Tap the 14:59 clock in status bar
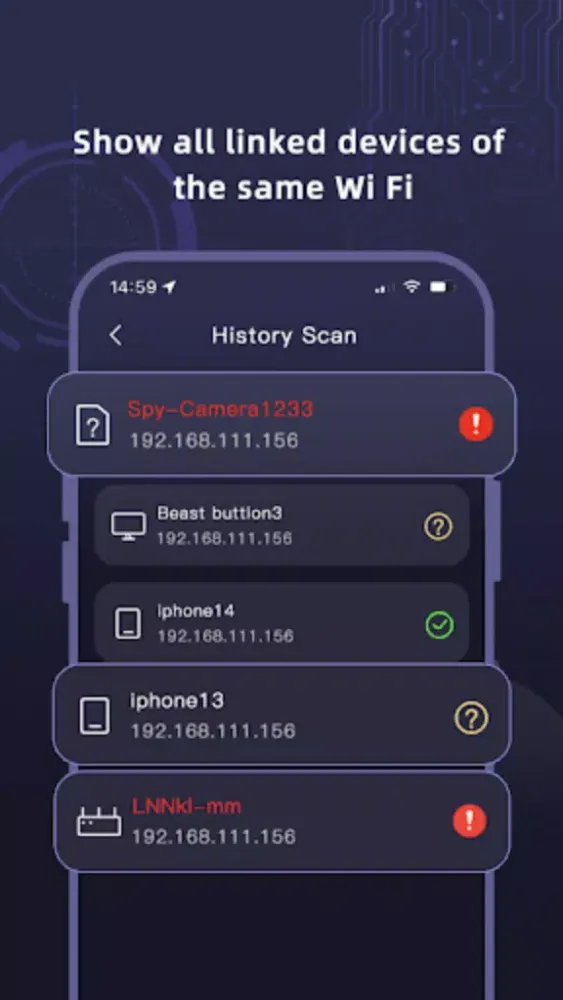 coord(133,288)
